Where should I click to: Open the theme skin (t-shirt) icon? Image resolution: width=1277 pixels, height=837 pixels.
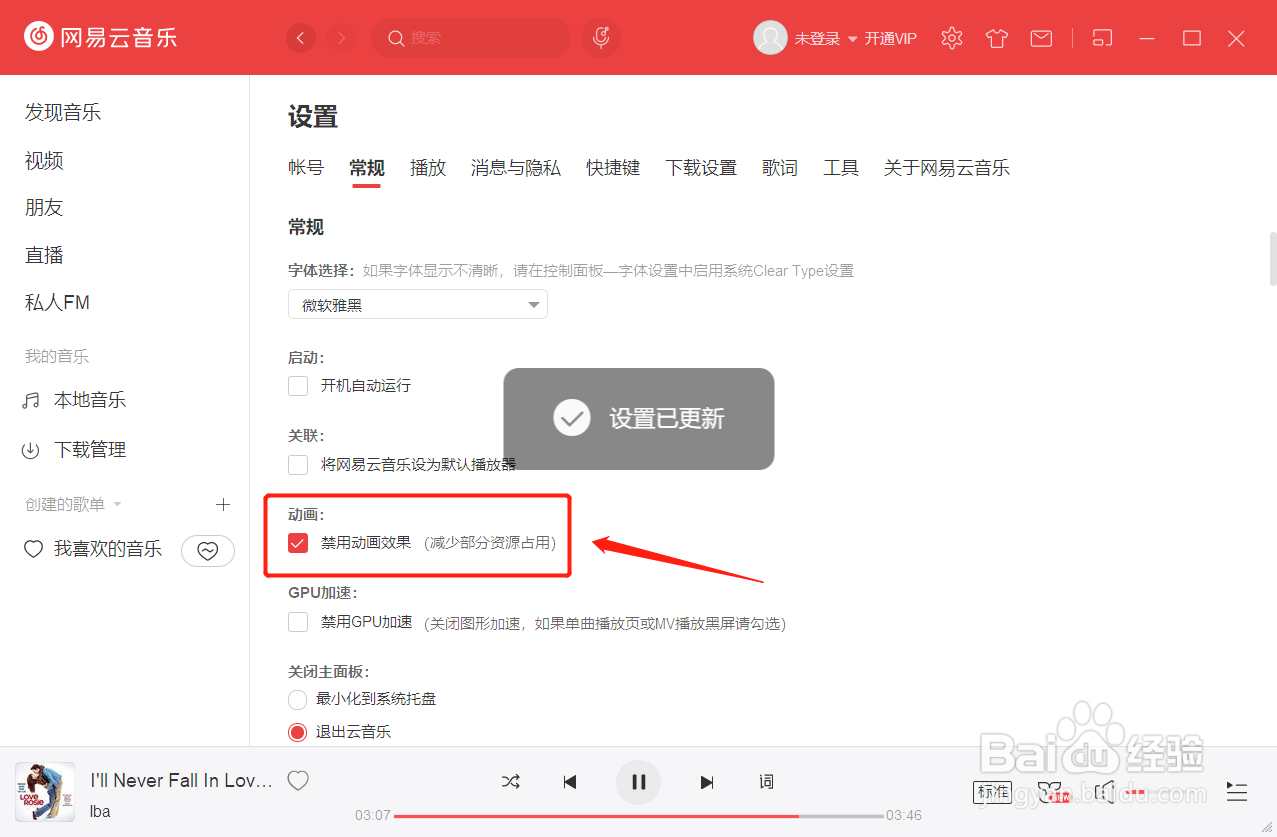coord(995,37)
